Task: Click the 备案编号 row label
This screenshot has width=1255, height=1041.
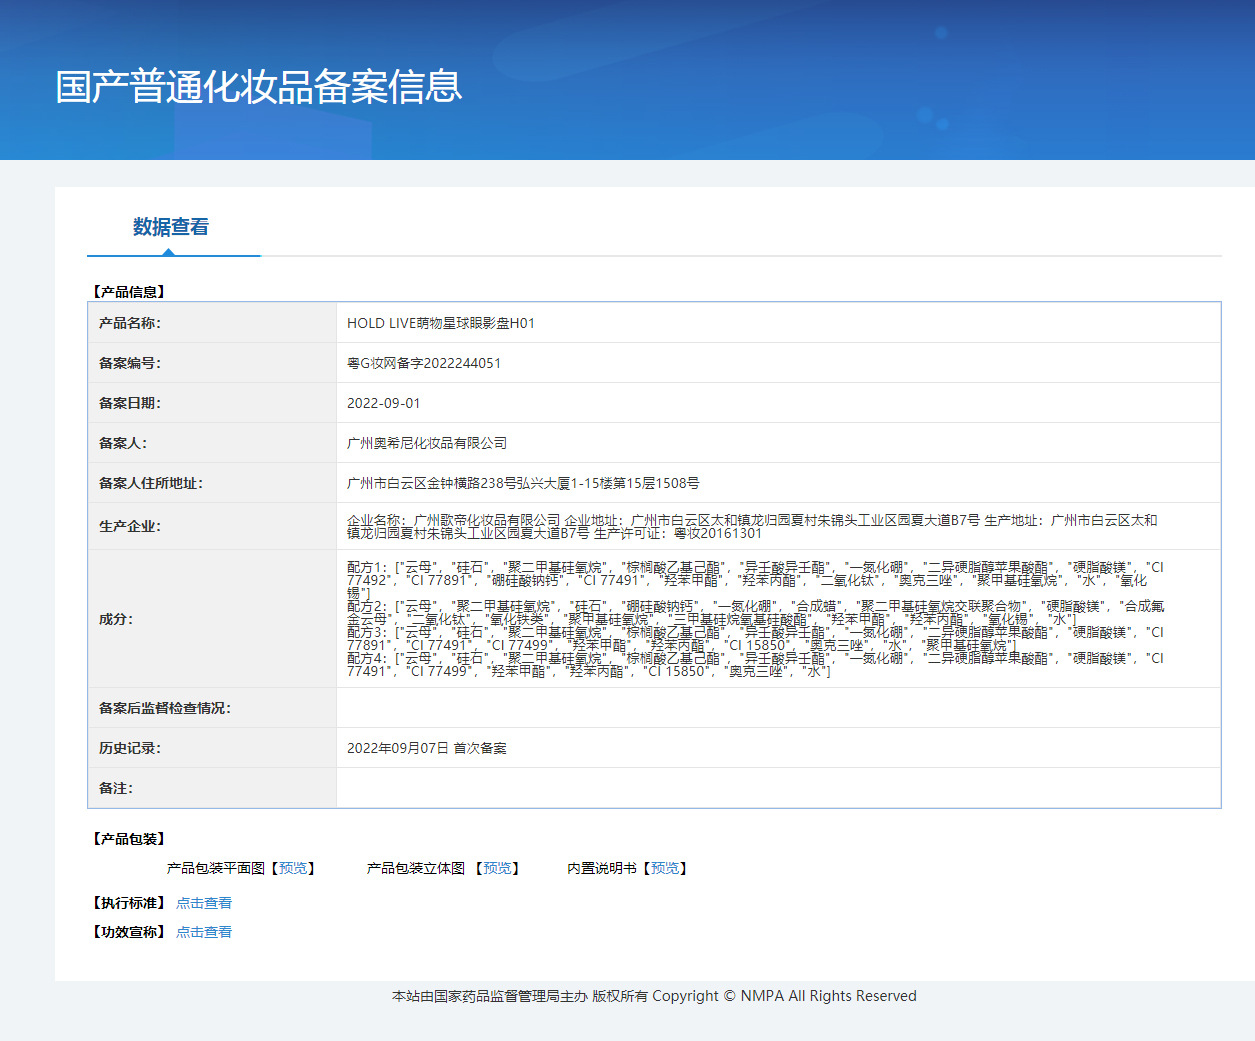Action: 130,363
